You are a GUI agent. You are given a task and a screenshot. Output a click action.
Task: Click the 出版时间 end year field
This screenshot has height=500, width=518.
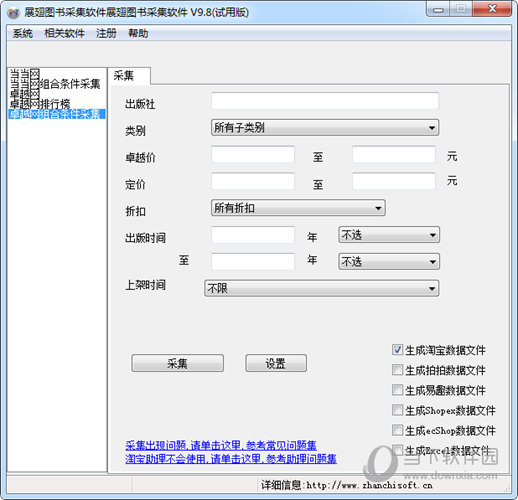click(253, 262)
